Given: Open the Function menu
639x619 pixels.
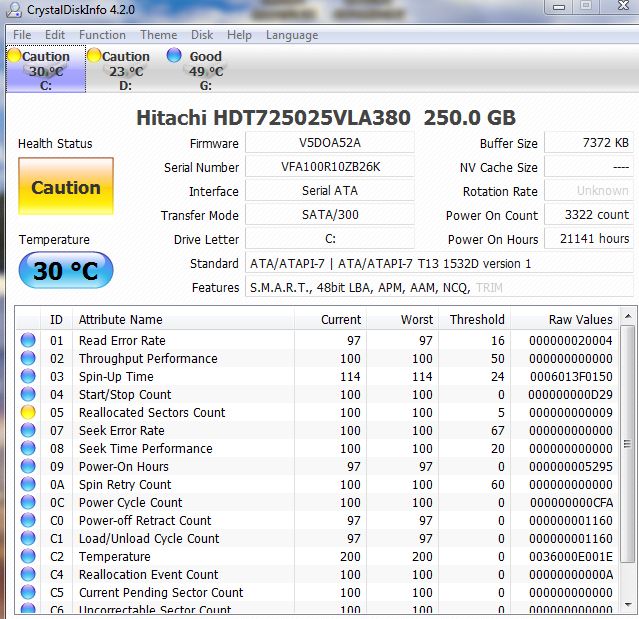Looking at the screenshot, I should (102, 35).
